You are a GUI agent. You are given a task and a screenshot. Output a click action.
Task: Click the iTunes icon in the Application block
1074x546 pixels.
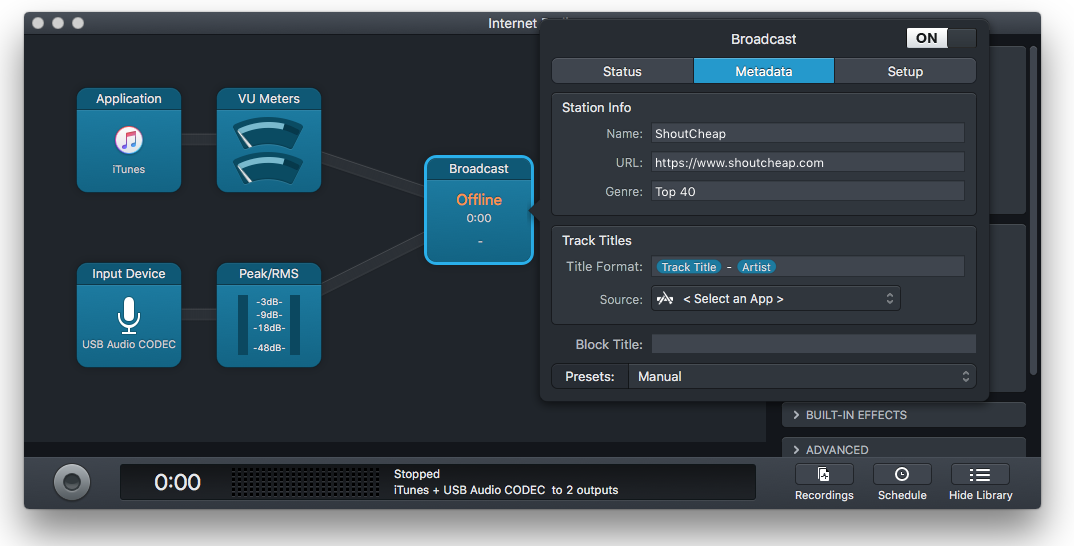click(x=129, y=140)
